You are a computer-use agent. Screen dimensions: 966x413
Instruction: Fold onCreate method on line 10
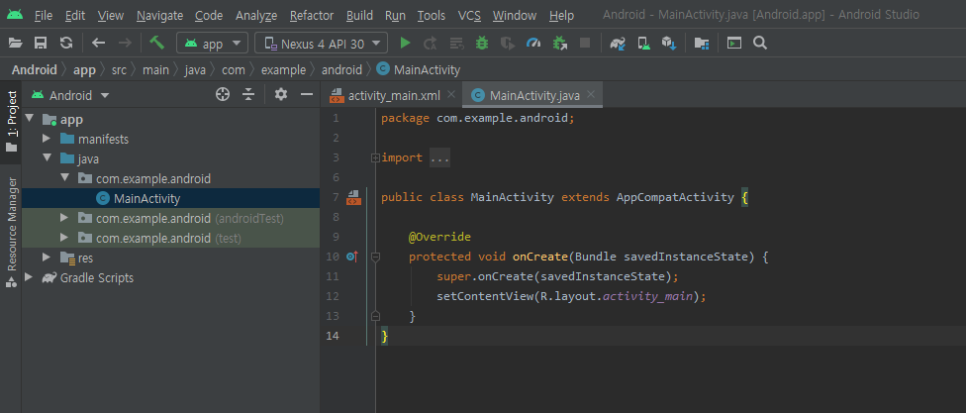pos(375,256)
